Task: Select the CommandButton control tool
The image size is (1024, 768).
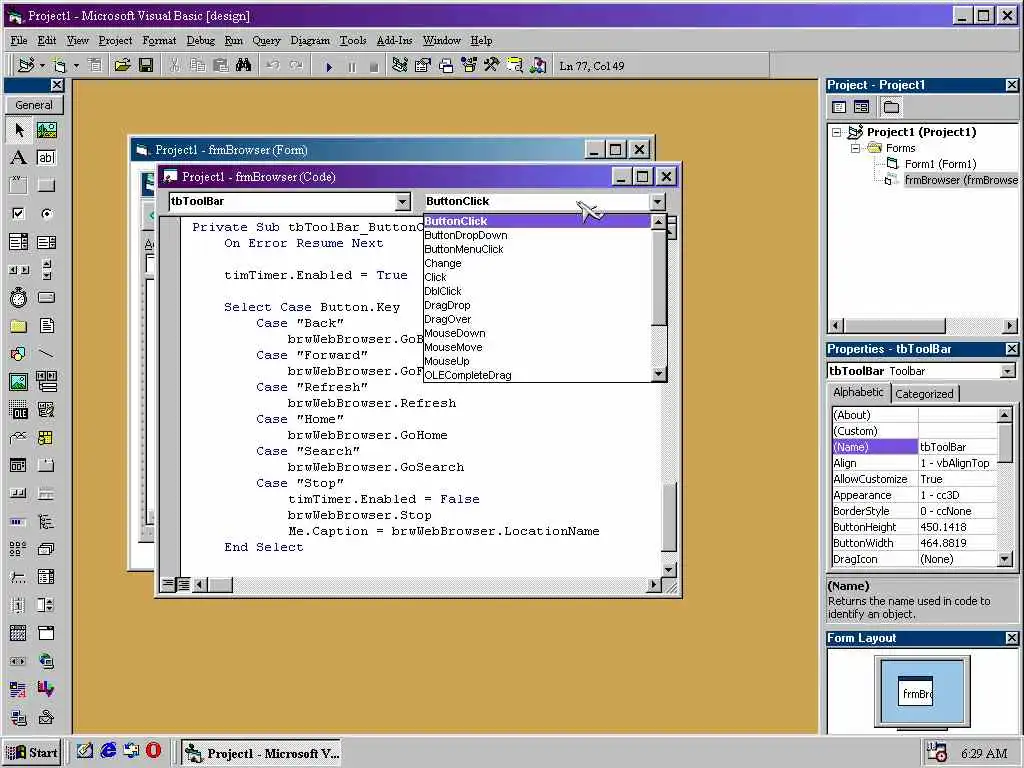Action: 46,185
